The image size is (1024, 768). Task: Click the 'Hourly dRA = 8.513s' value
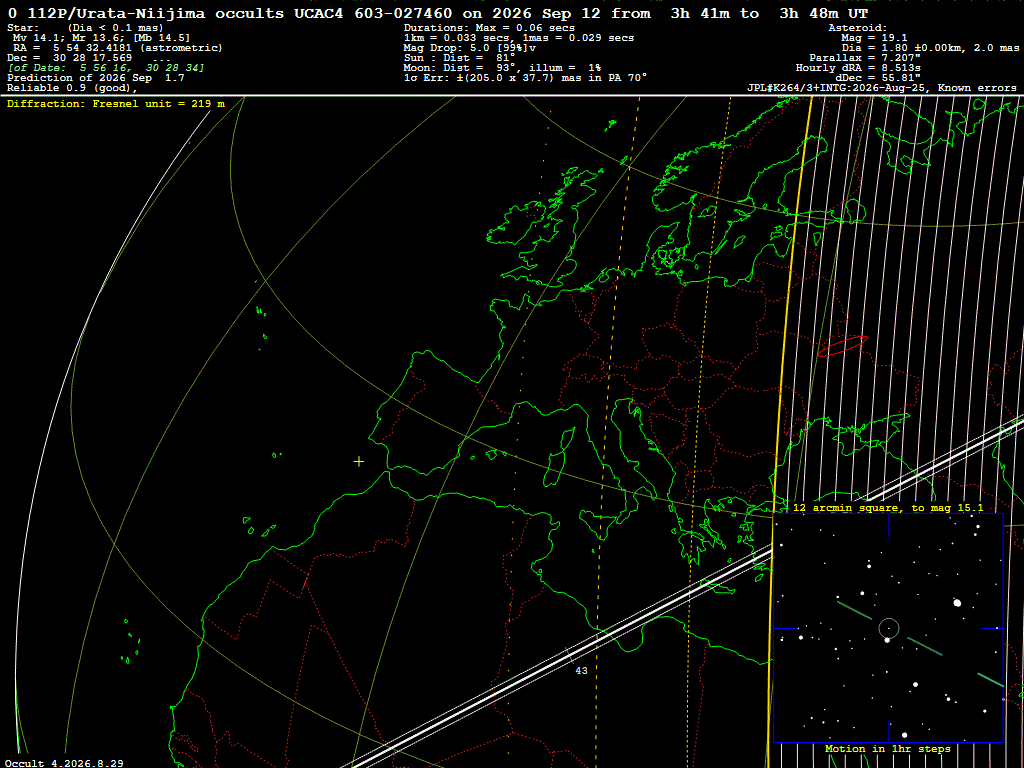858,67
